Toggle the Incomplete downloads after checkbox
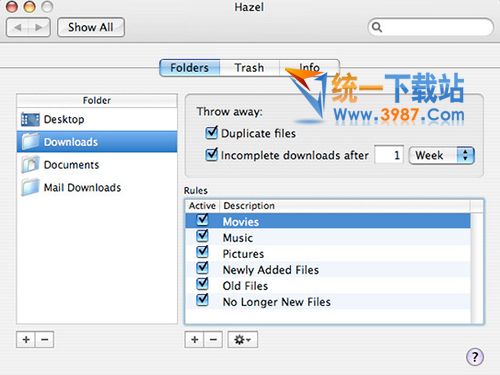The height and width of the screenshot is (375, 500). (x=212, y=155)
